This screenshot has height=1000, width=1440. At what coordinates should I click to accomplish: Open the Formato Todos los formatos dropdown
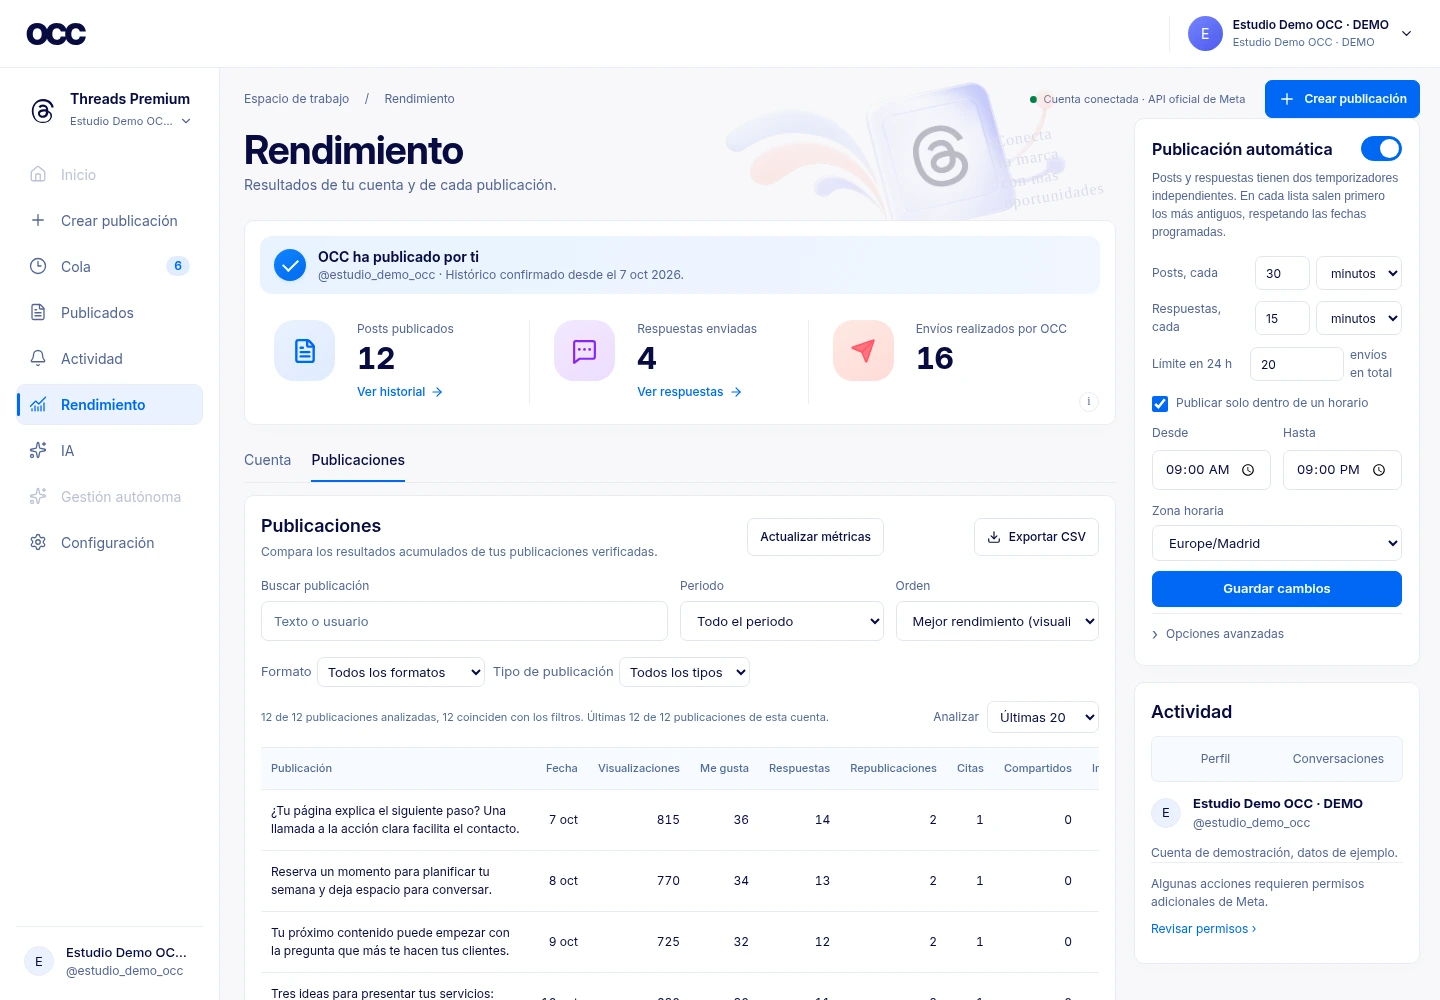(x=401, y=672)
